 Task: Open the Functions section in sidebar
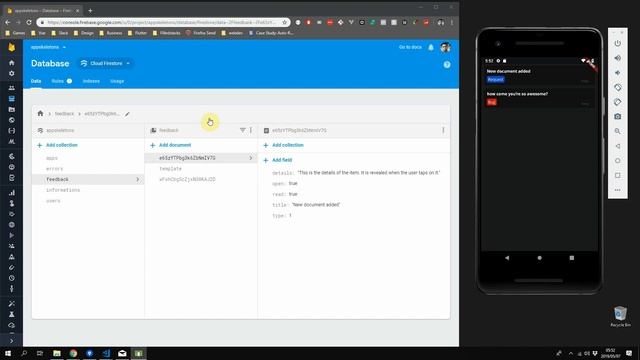click(x=11, y=131)
